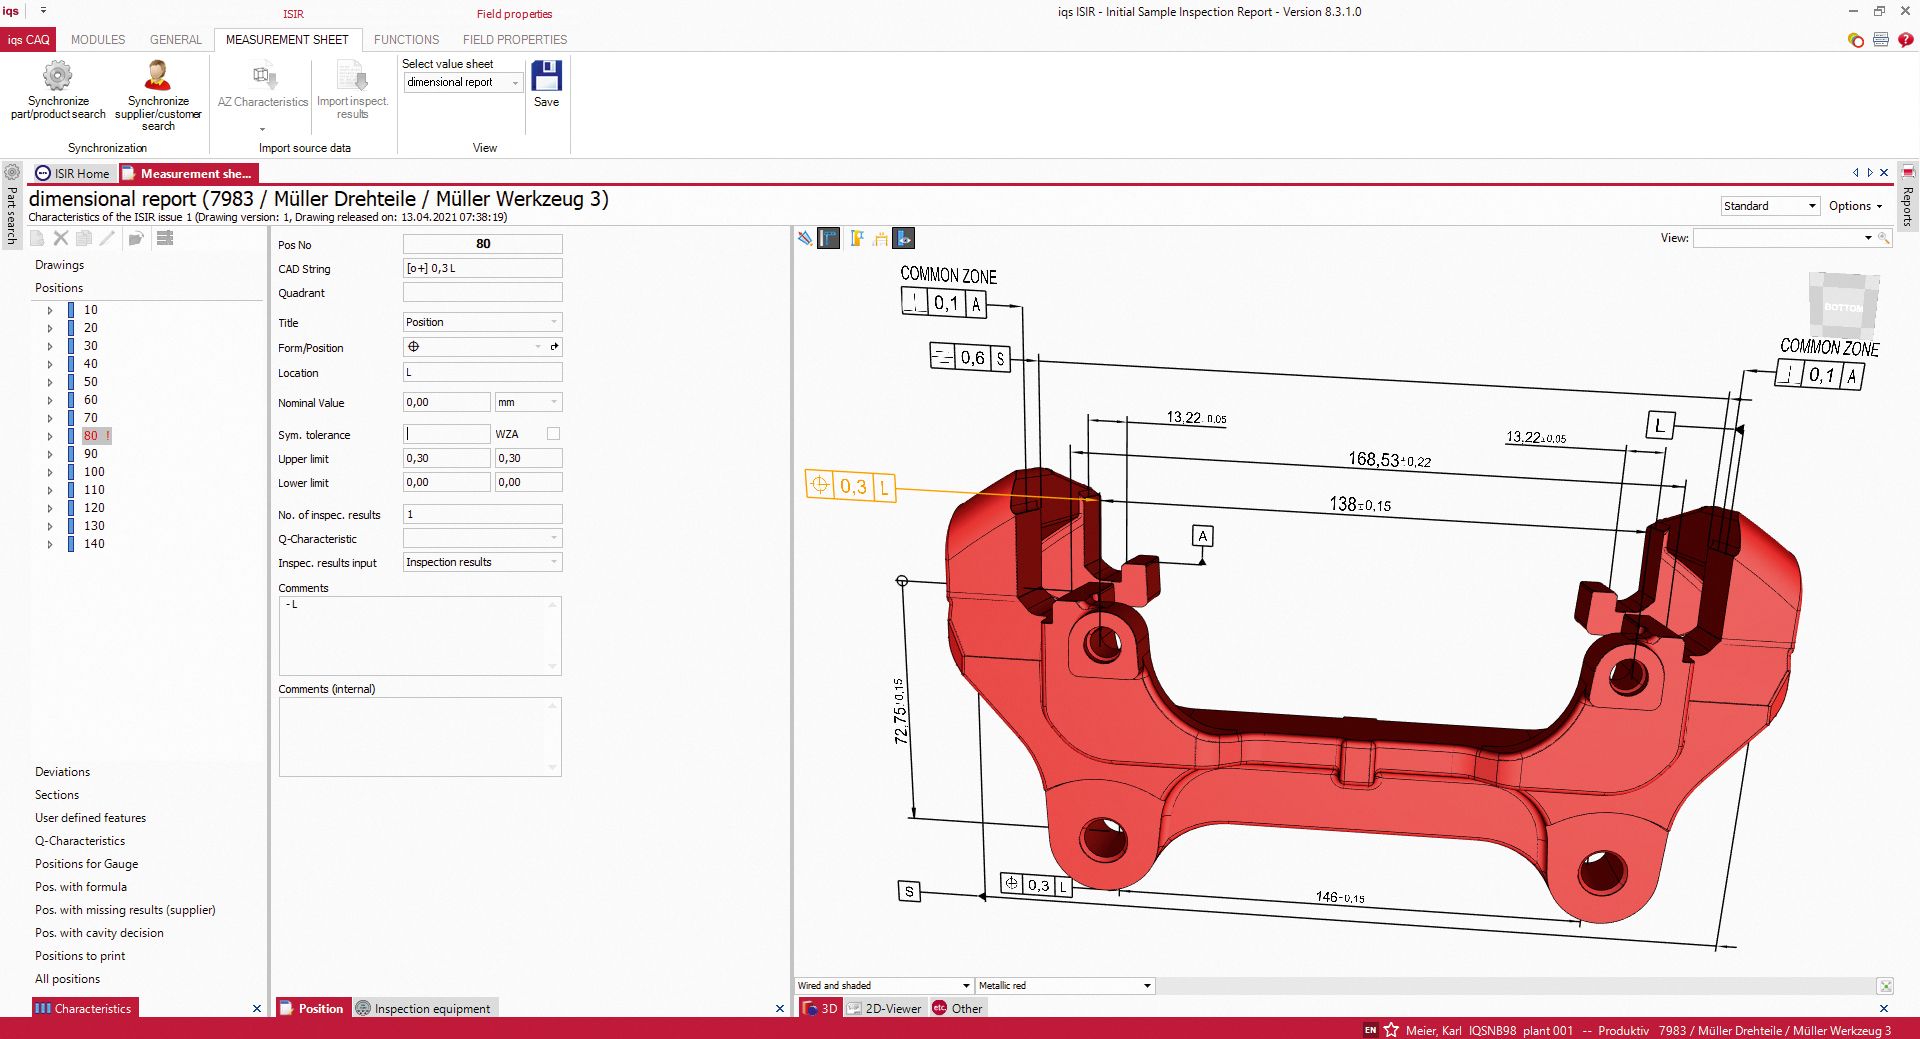Select the red pencil edit icon above Drawings panel
This screenshot has height=1039, width=1920.
tap(107, 238)
